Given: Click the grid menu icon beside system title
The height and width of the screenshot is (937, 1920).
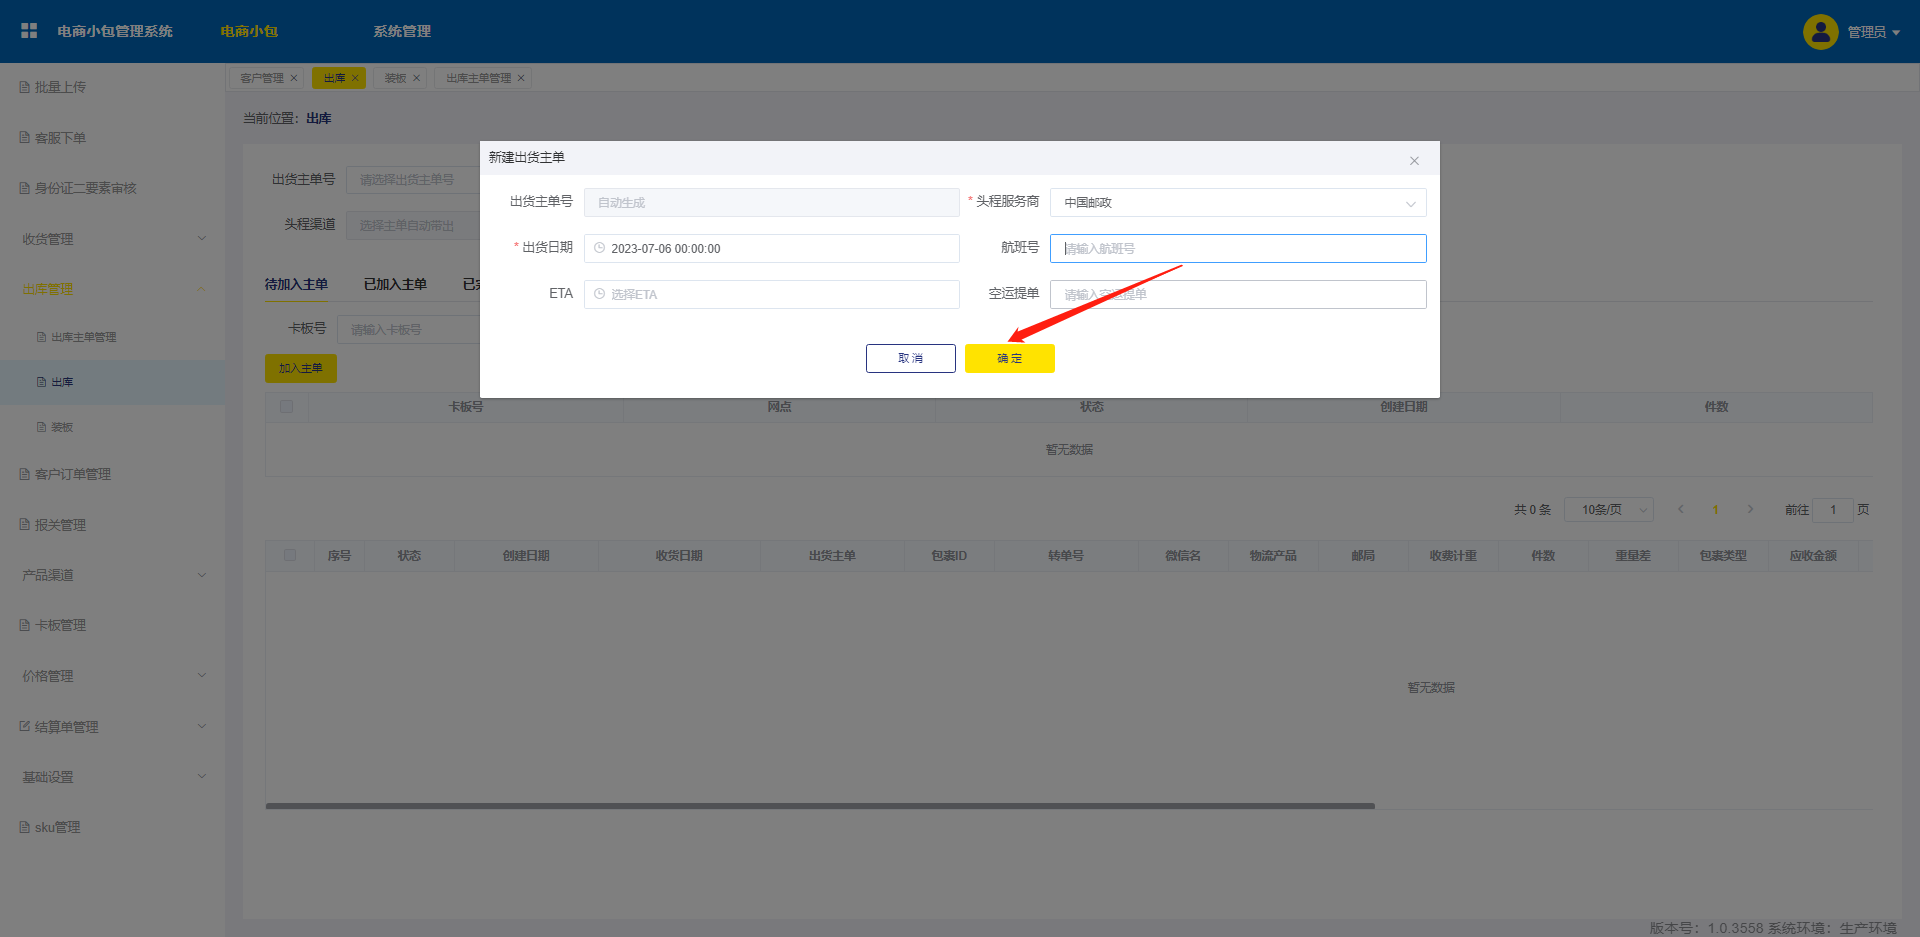Looking at the screenshot, I should pyautogui.click(x=29, y=31).
